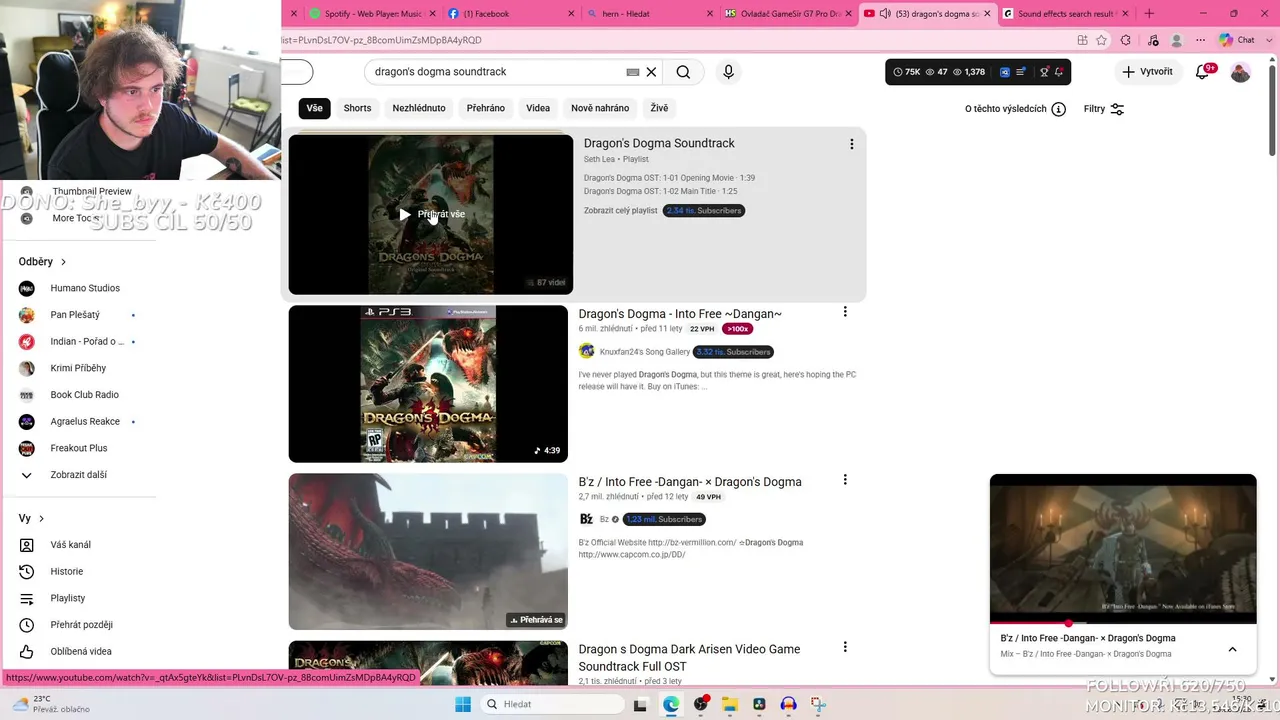
Task: Click the info icon beside O těchto výsledcích
Action: (x=1058, y=109)
